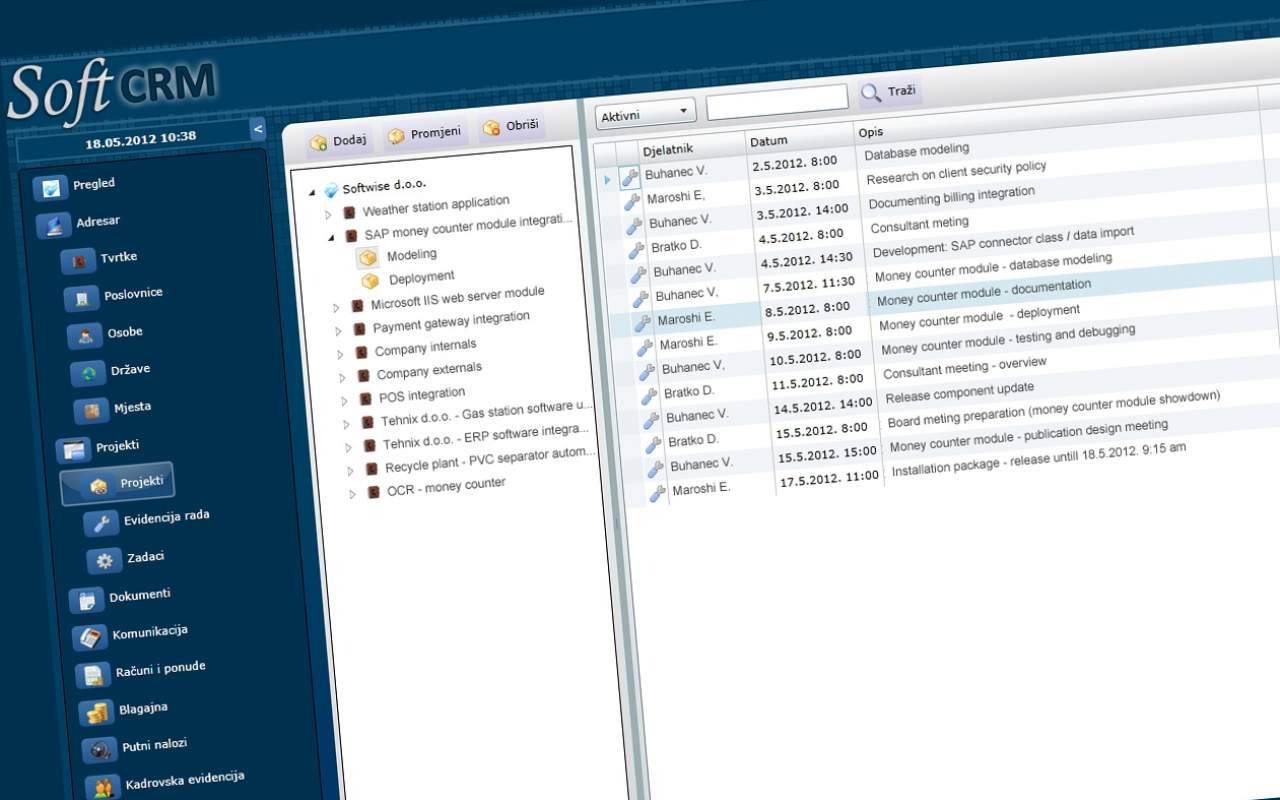Click the Adresar sidebar icon

click(x=53, y=225)
